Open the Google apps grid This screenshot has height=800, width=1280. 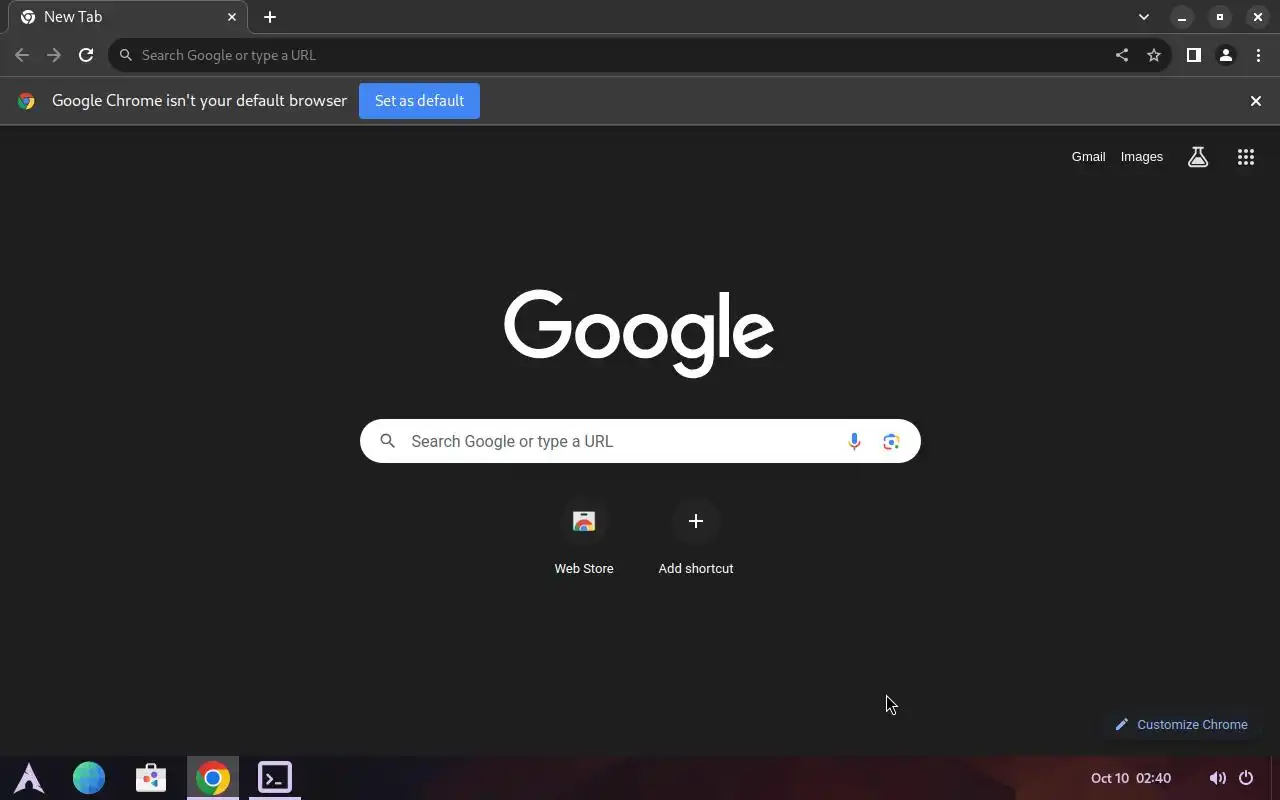(1246, 157)
